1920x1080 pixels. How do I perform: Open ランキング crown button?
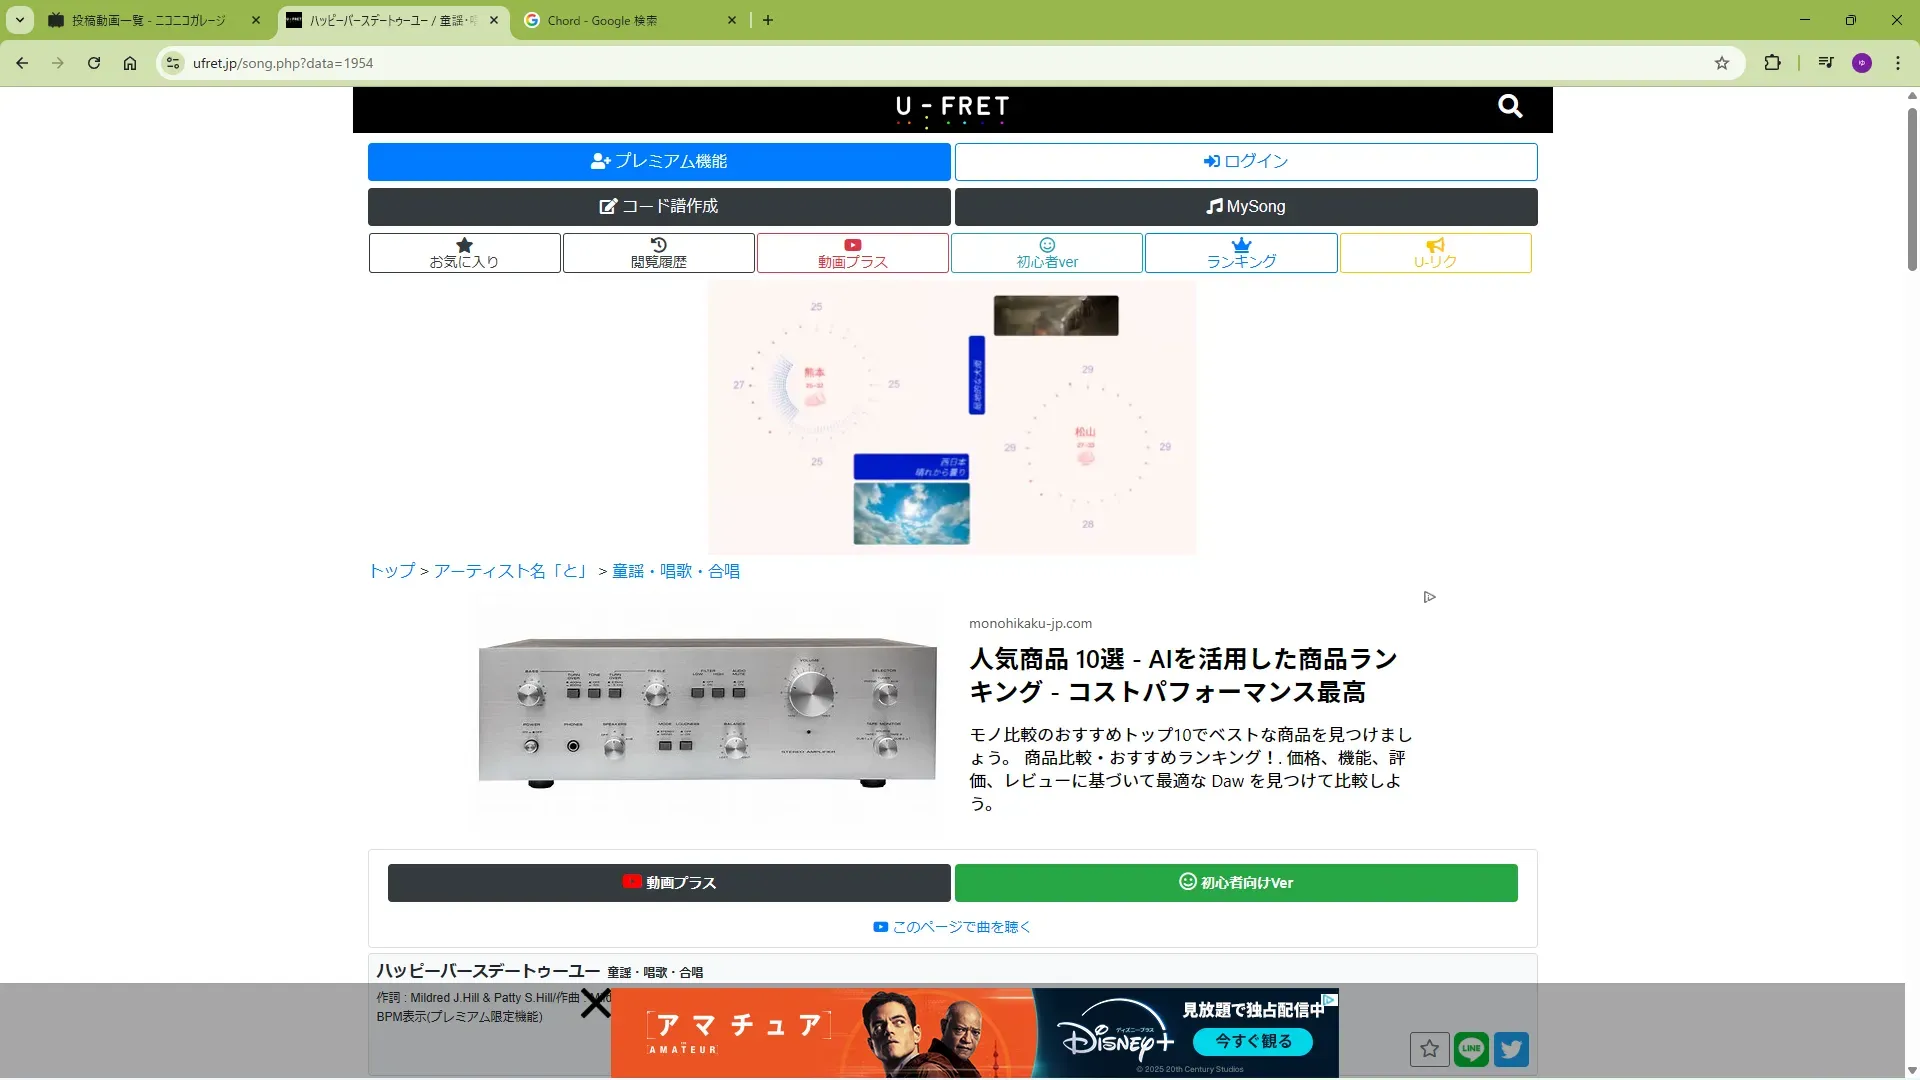tap(1241, 253)
